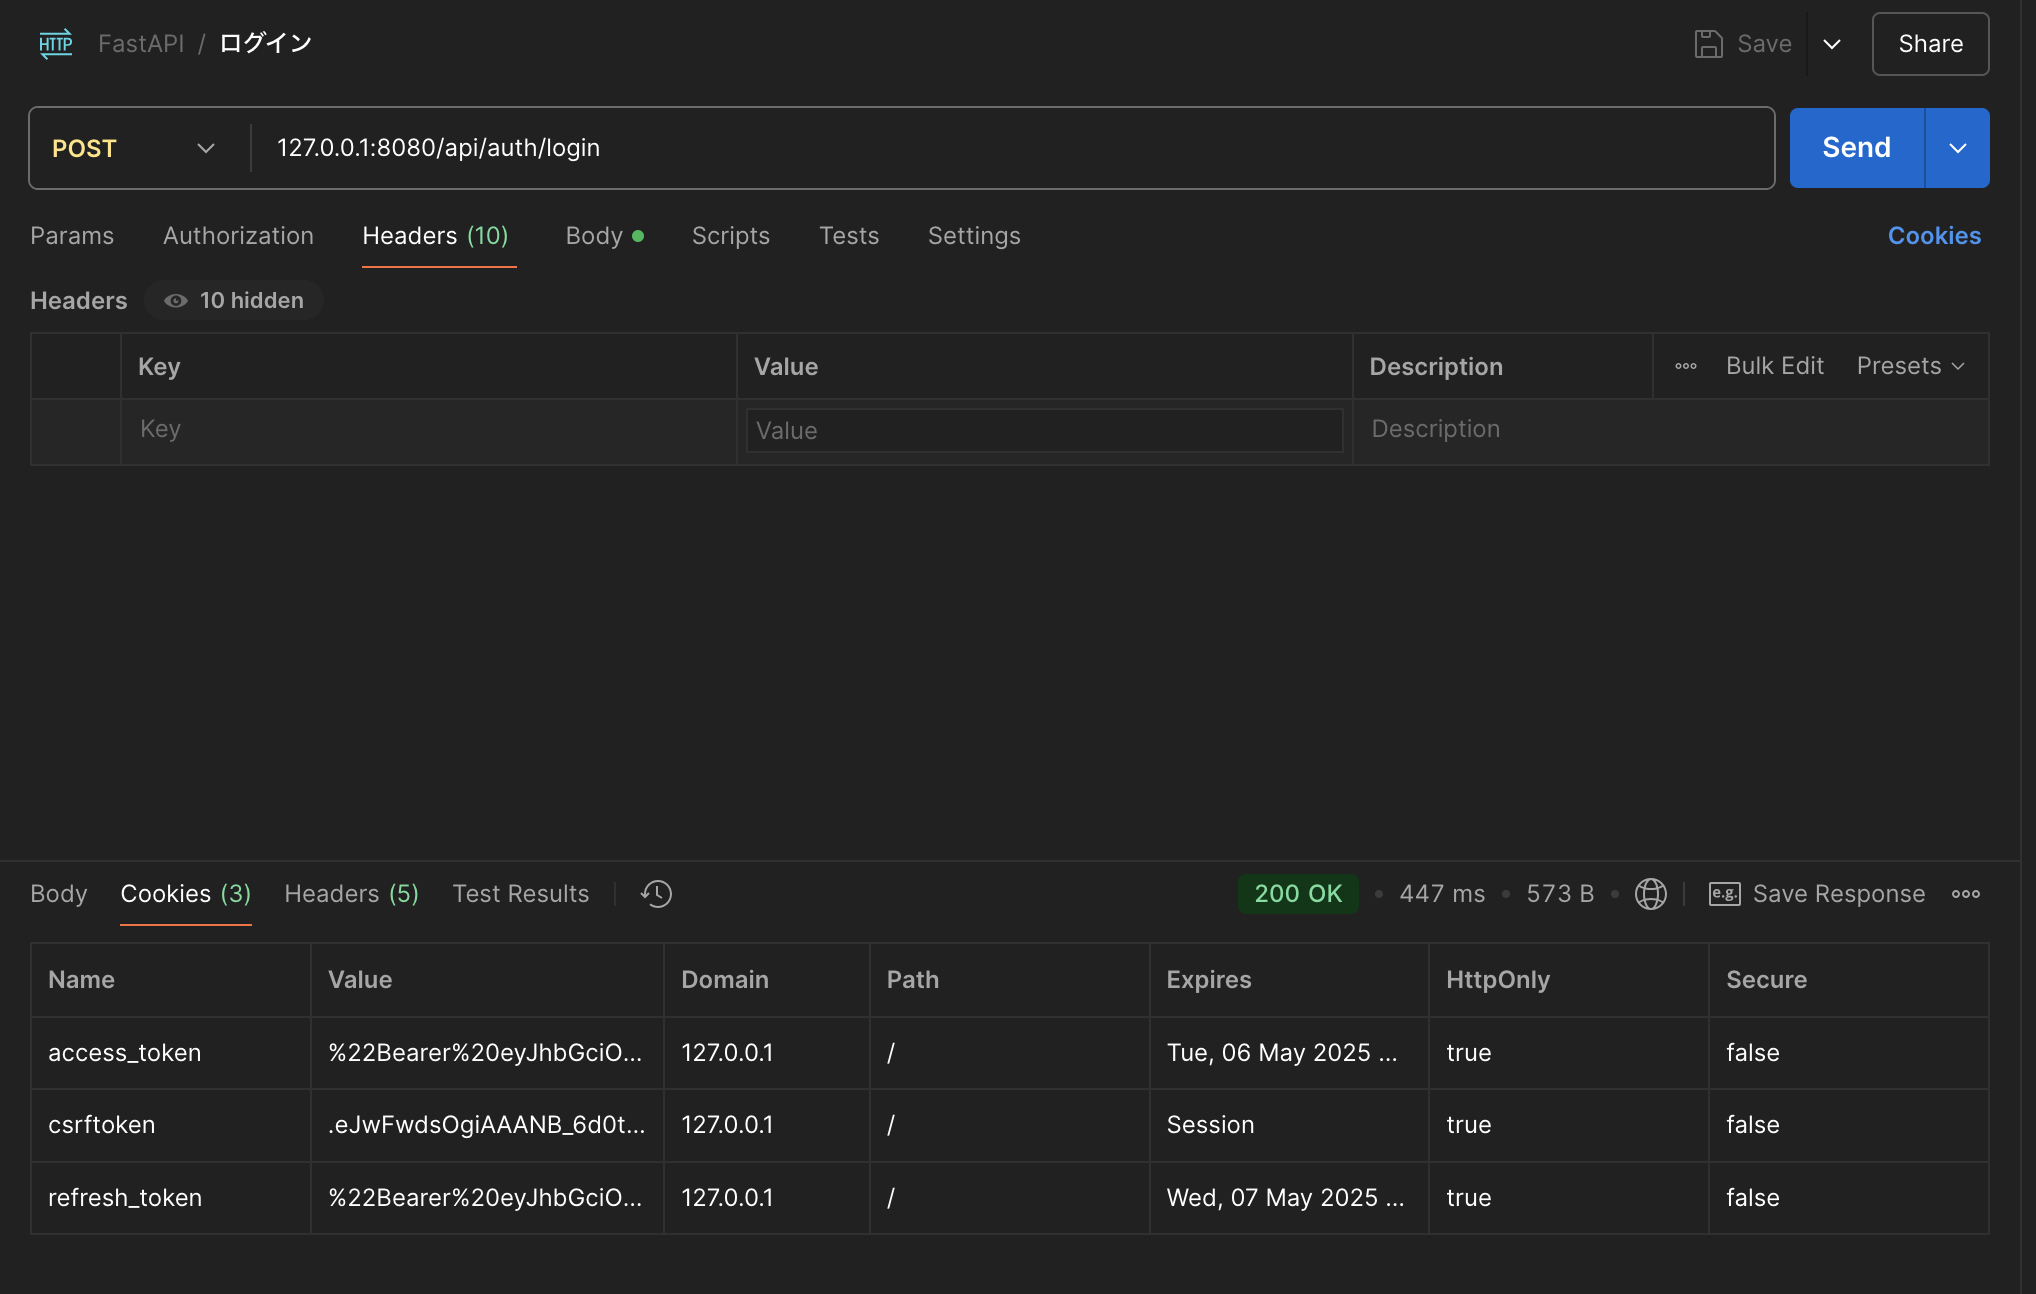2036x1294 pixels.
Task: Click the network globe icon
Action: (x=1650, y=893)
